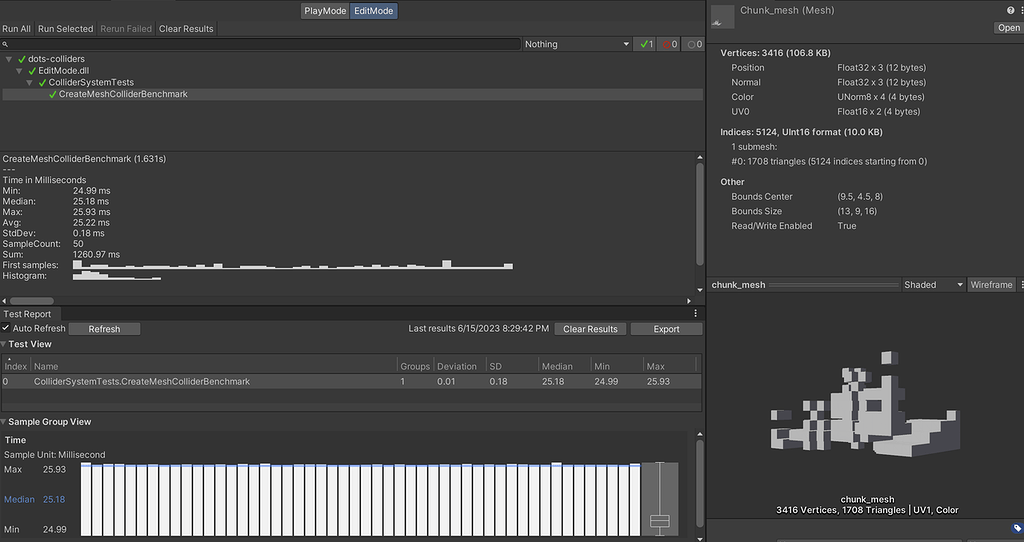This screenshot has width=1024, height=542.
Task: Click the Export button
Action: pos(666,328)
